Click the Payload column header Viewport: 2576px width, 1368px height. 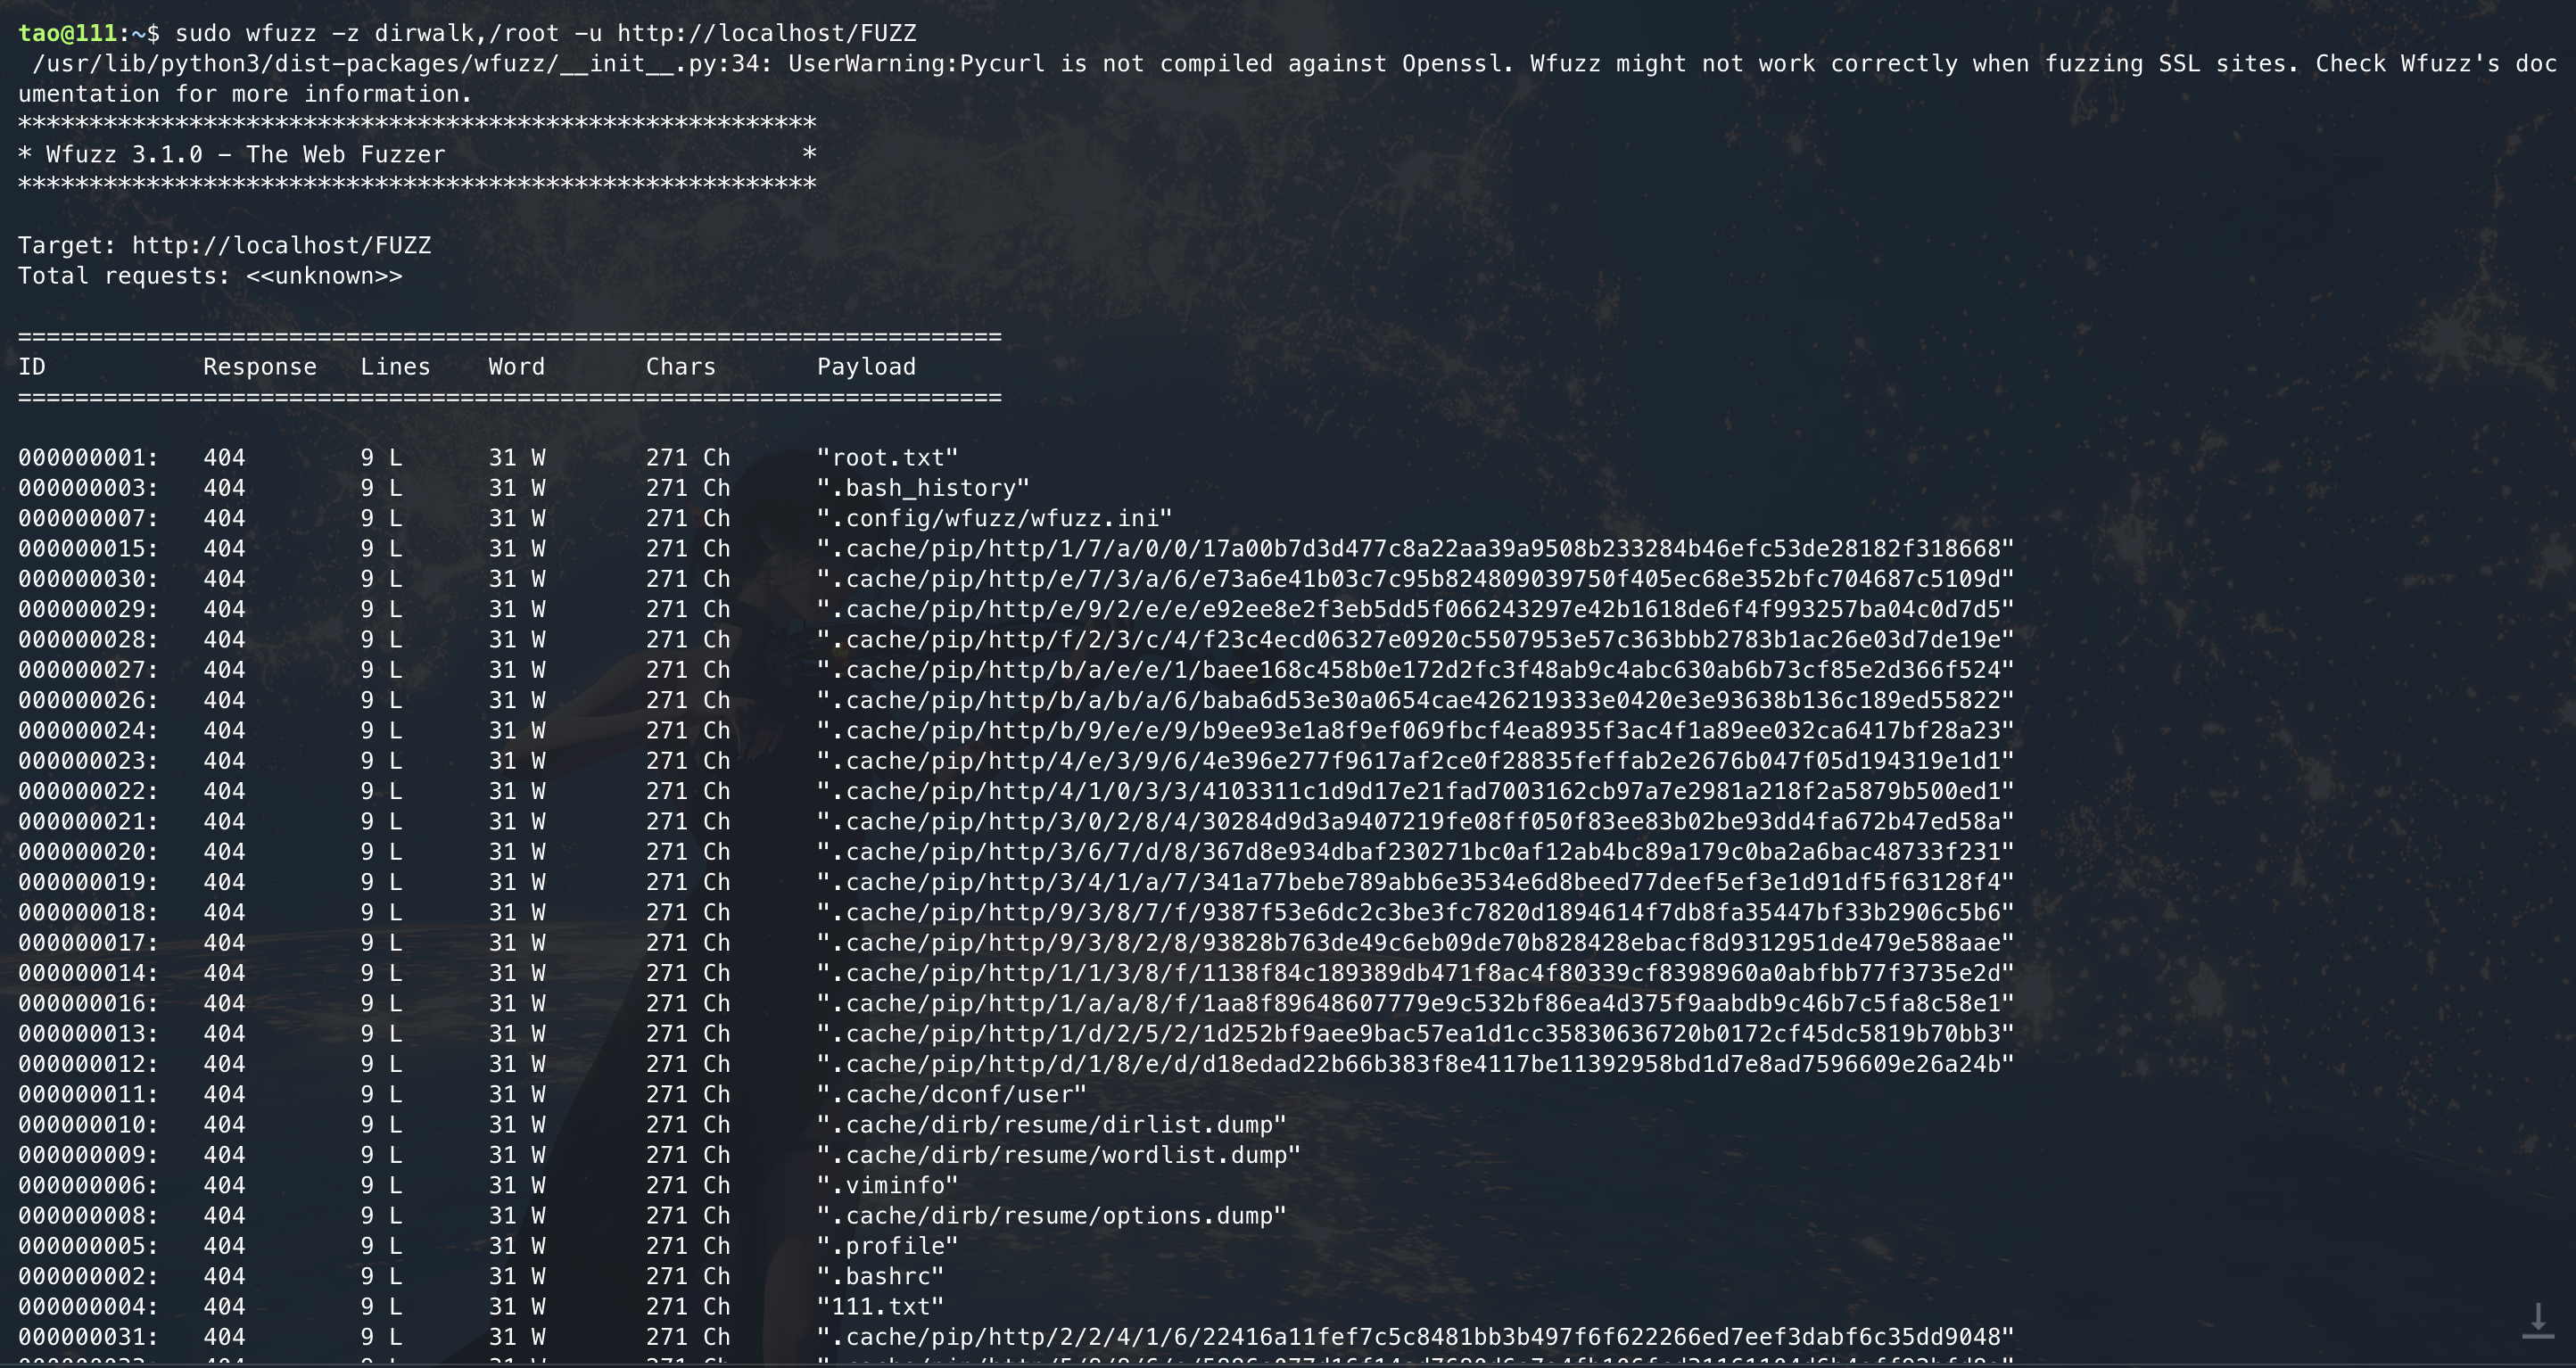click(x=866, y=366)
